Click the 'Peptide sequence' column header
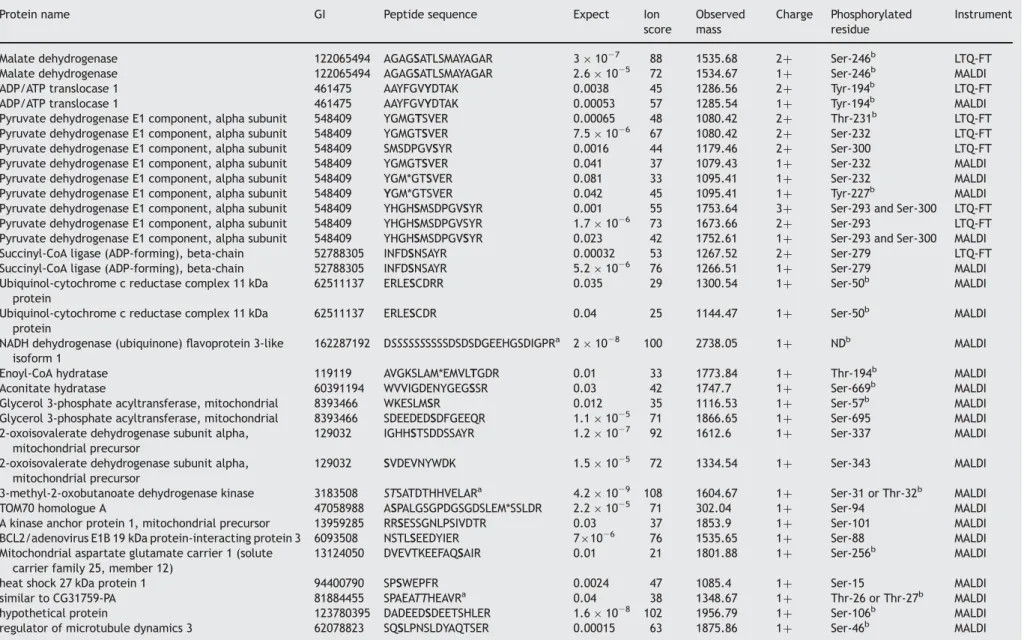The width and height of the screenshot is (1030, 640). [430, 14]
